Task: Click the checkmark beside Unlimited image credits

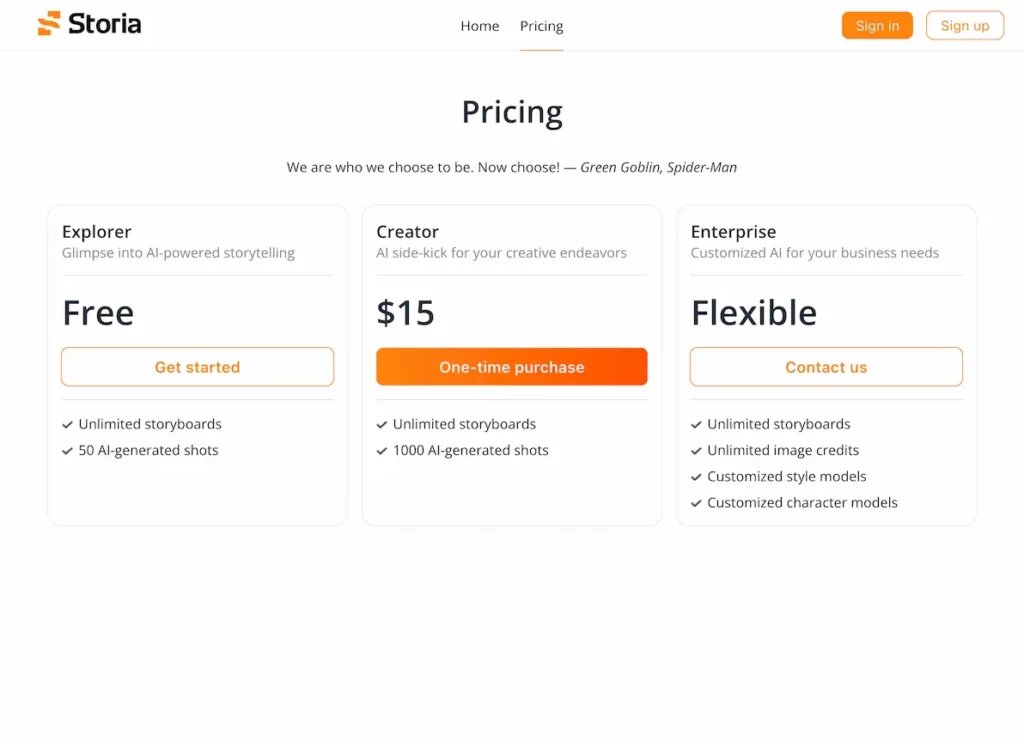Action: point(696,450)
